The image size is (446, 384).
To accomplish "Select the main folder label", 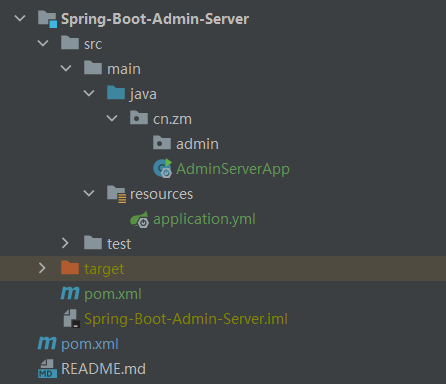I will [124, 69].
